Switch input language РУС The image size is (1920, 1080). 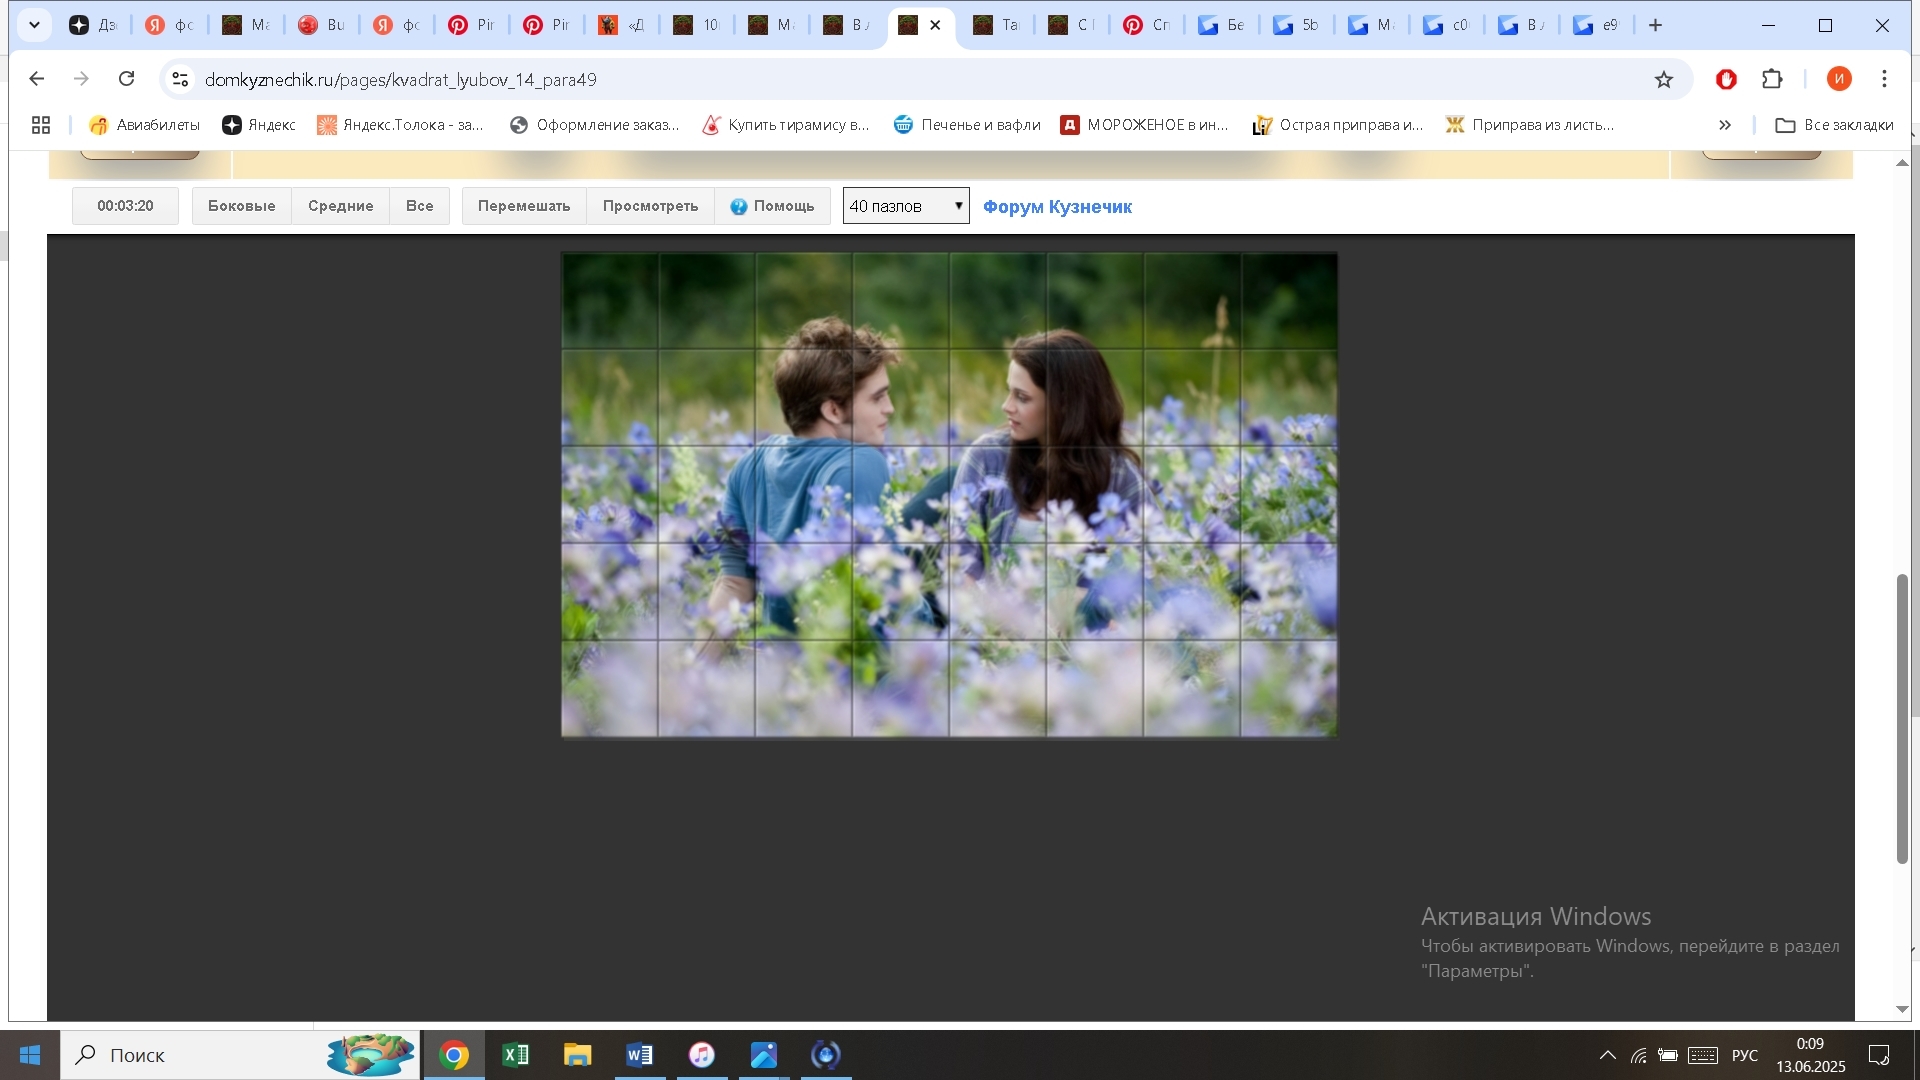pyautogui.click(x=1745, y=1055)
